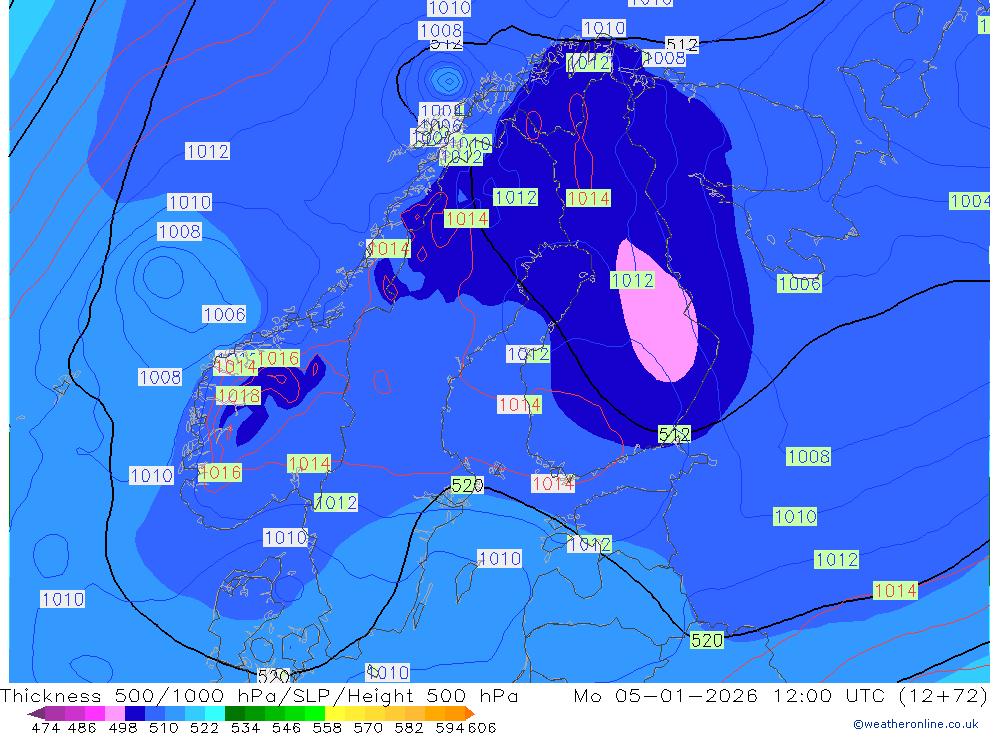Click the darkest green swatch in the legend bar
This screenshot has width=1000, height=733.
click(x=235, y=713)
